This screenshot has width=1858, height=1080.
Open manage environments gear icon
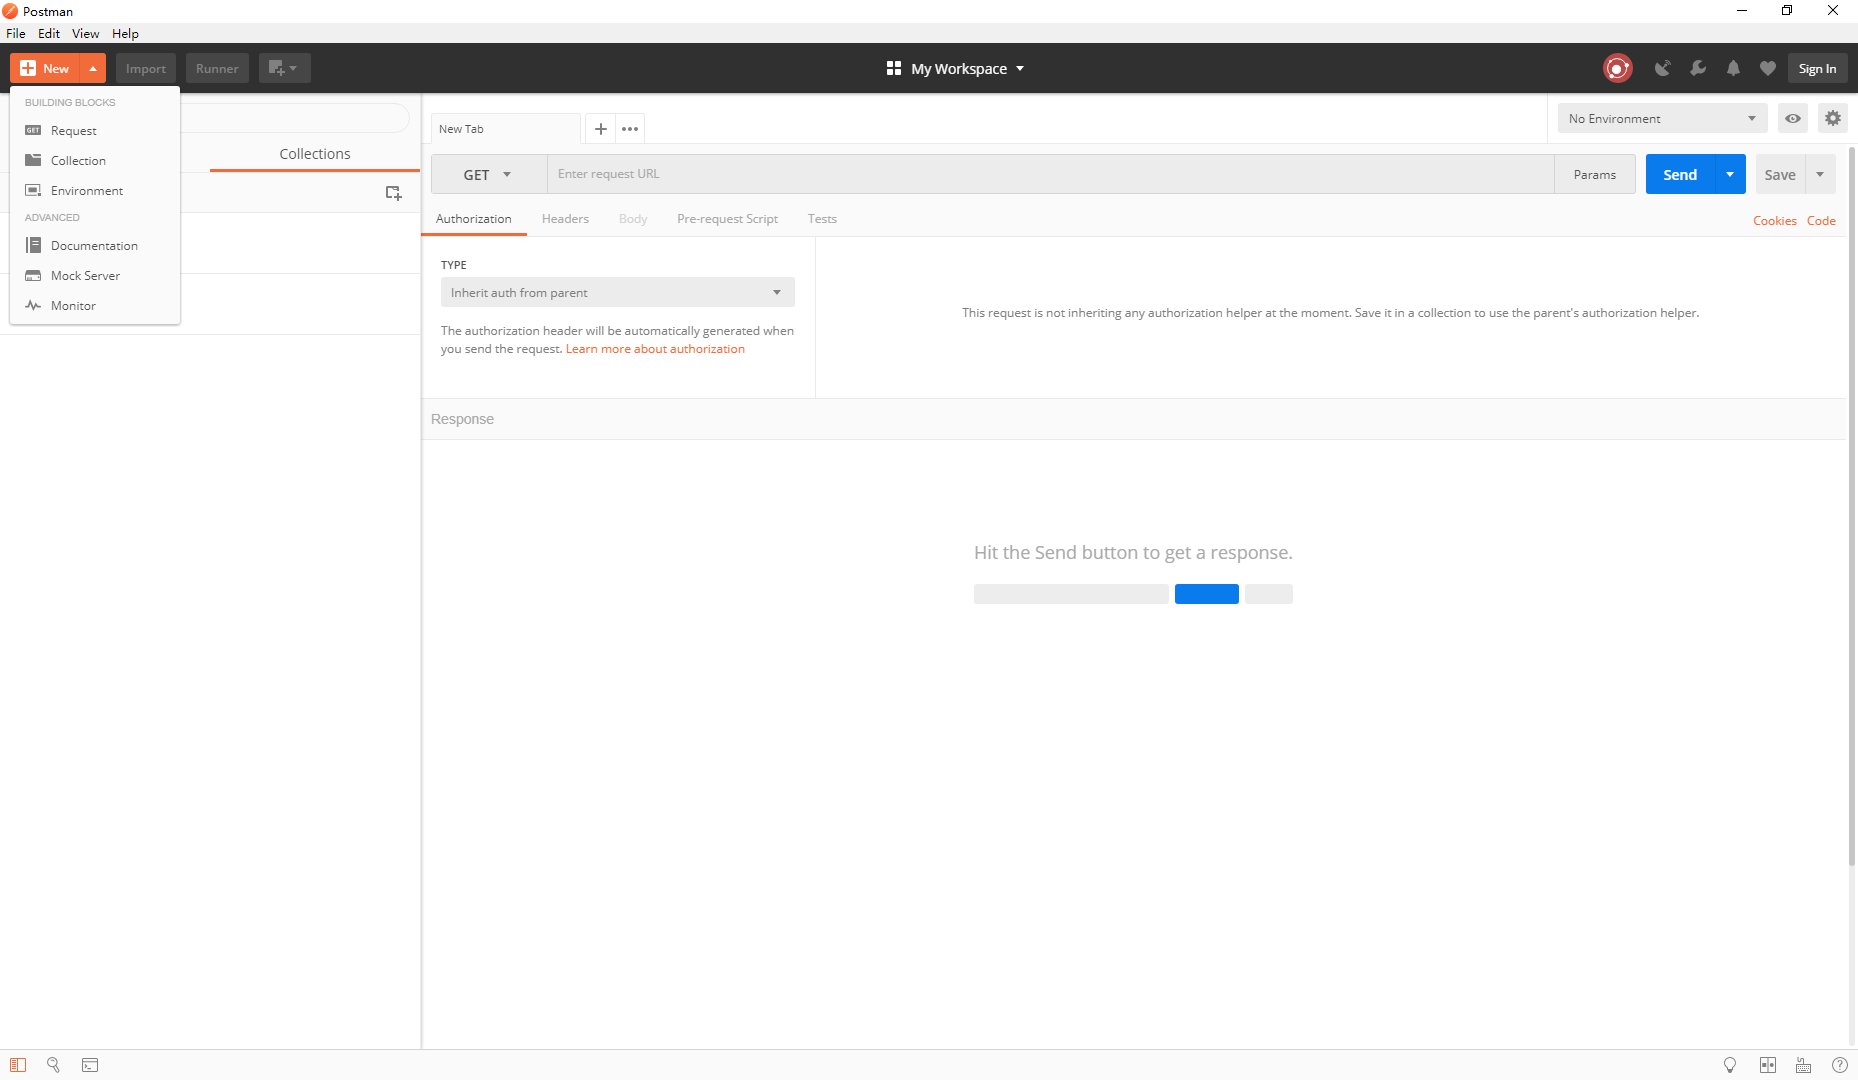(1833, 118)
